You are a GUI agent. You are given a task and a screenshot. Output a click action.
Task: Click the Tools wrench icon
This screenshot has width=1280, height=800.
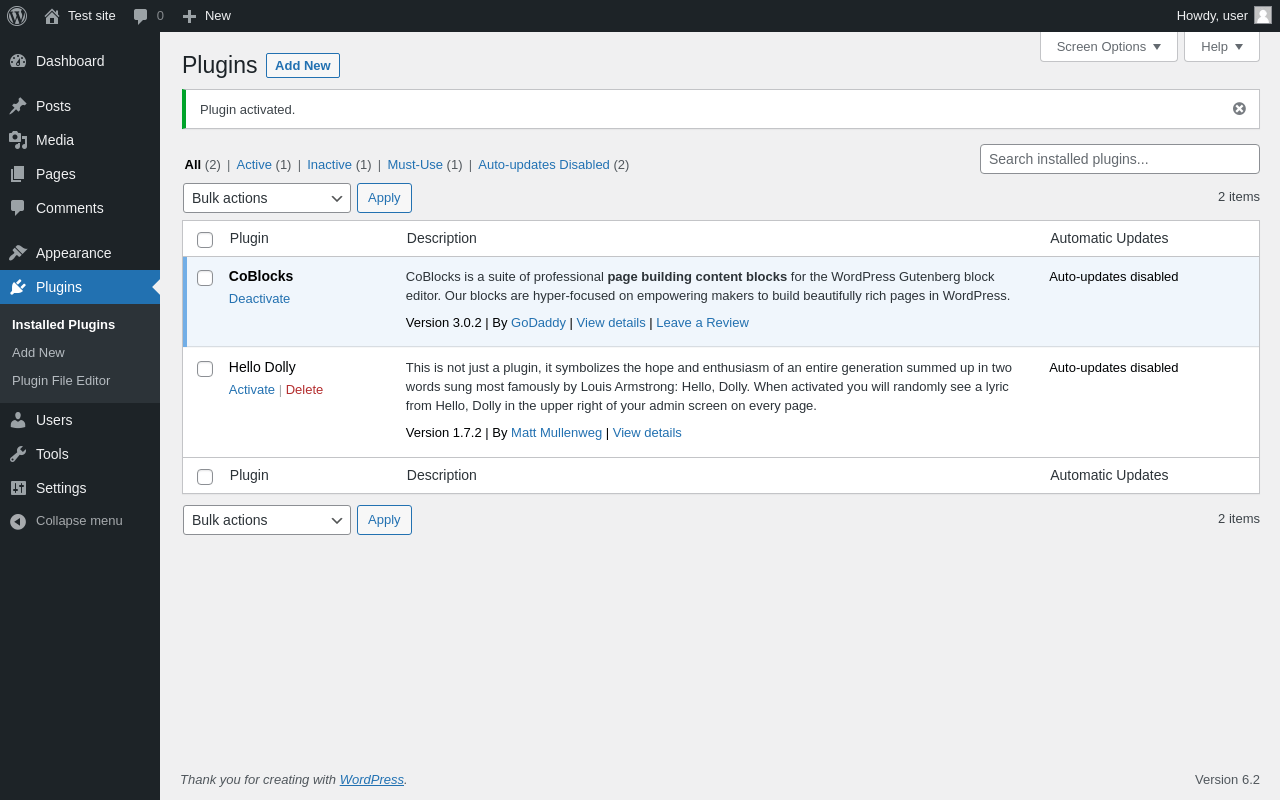pos(18,454)
